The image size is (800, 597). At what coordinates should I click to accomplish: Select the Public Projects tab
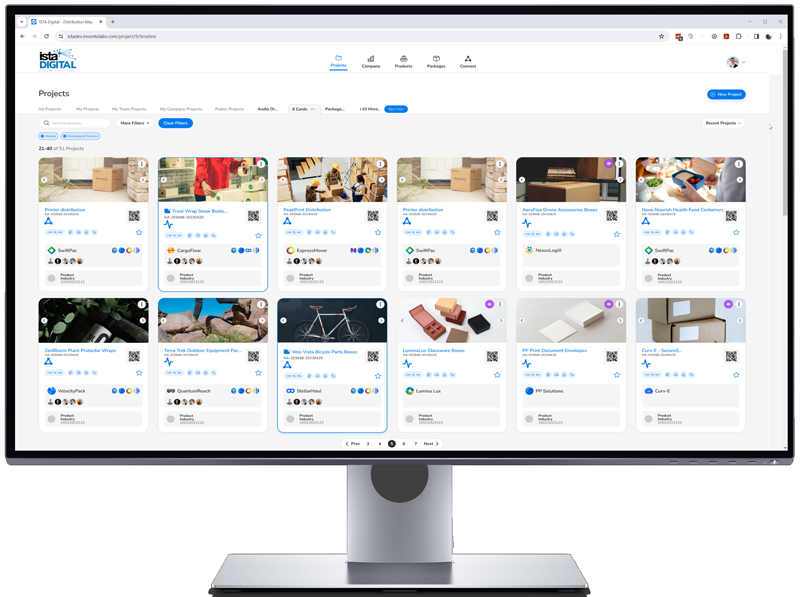click(x=229, y=109)
